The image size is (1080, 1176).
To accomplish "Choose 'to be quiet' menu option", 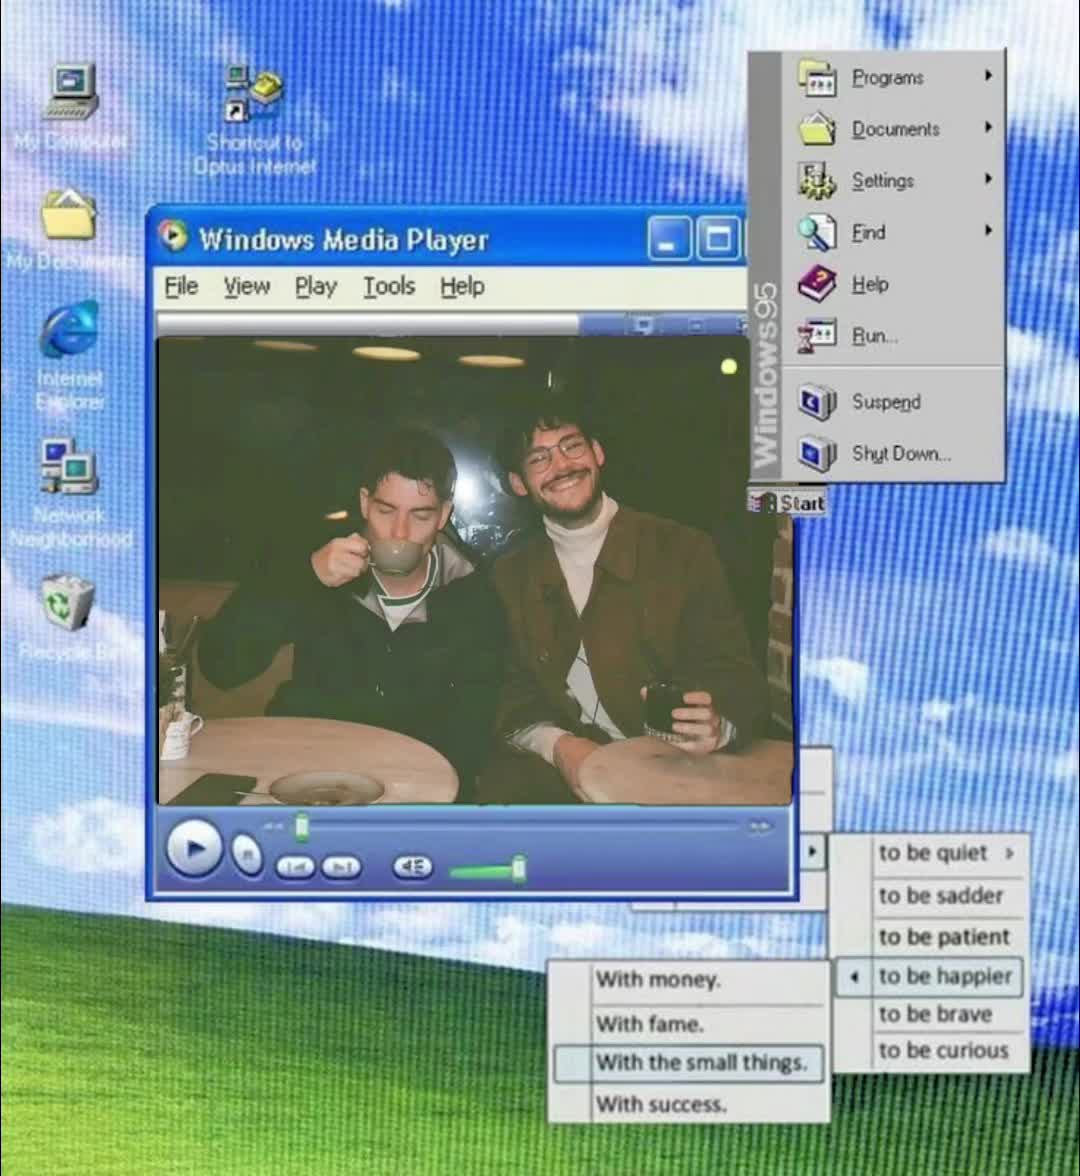I will coord(932,853).
